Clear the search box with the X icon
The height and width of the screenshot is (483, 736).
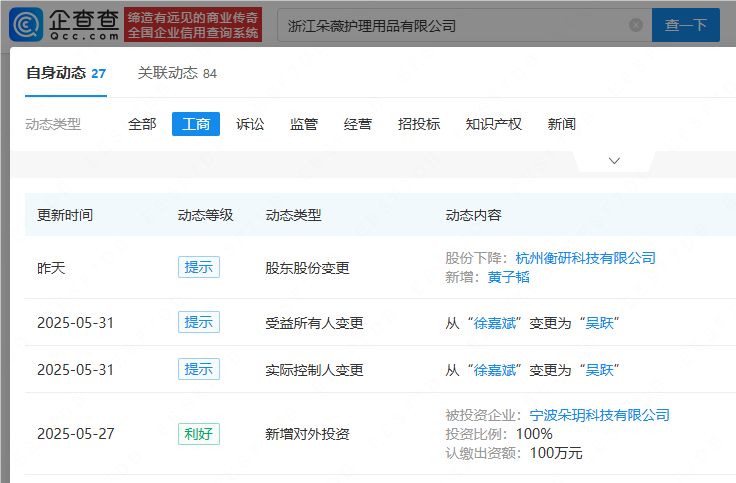pyautogui.click(x=636, y=25)
